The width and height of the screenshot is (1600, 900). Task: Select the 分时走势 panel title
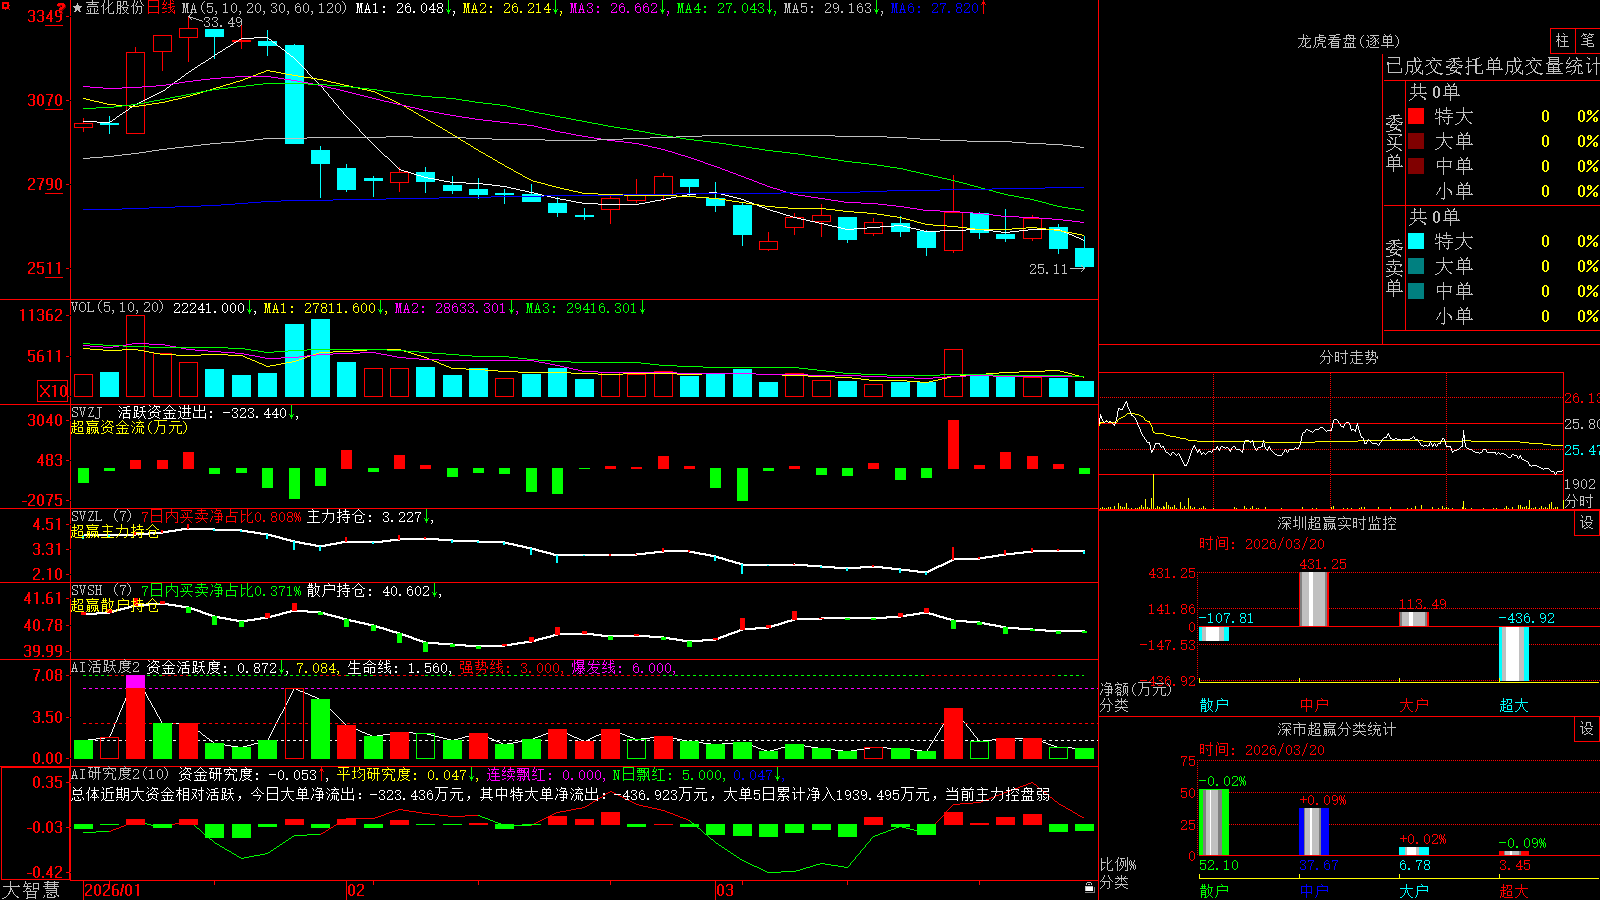(1349, 357)
